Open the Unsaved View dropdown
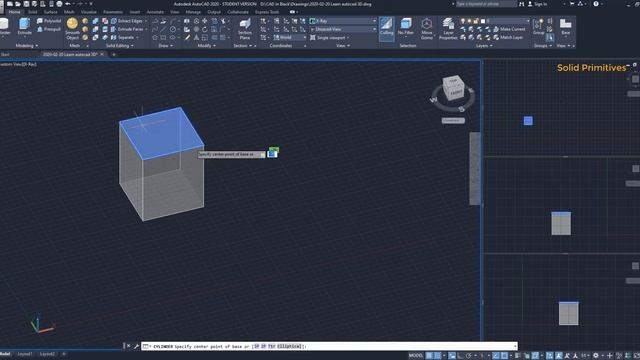 pos(343,29)
